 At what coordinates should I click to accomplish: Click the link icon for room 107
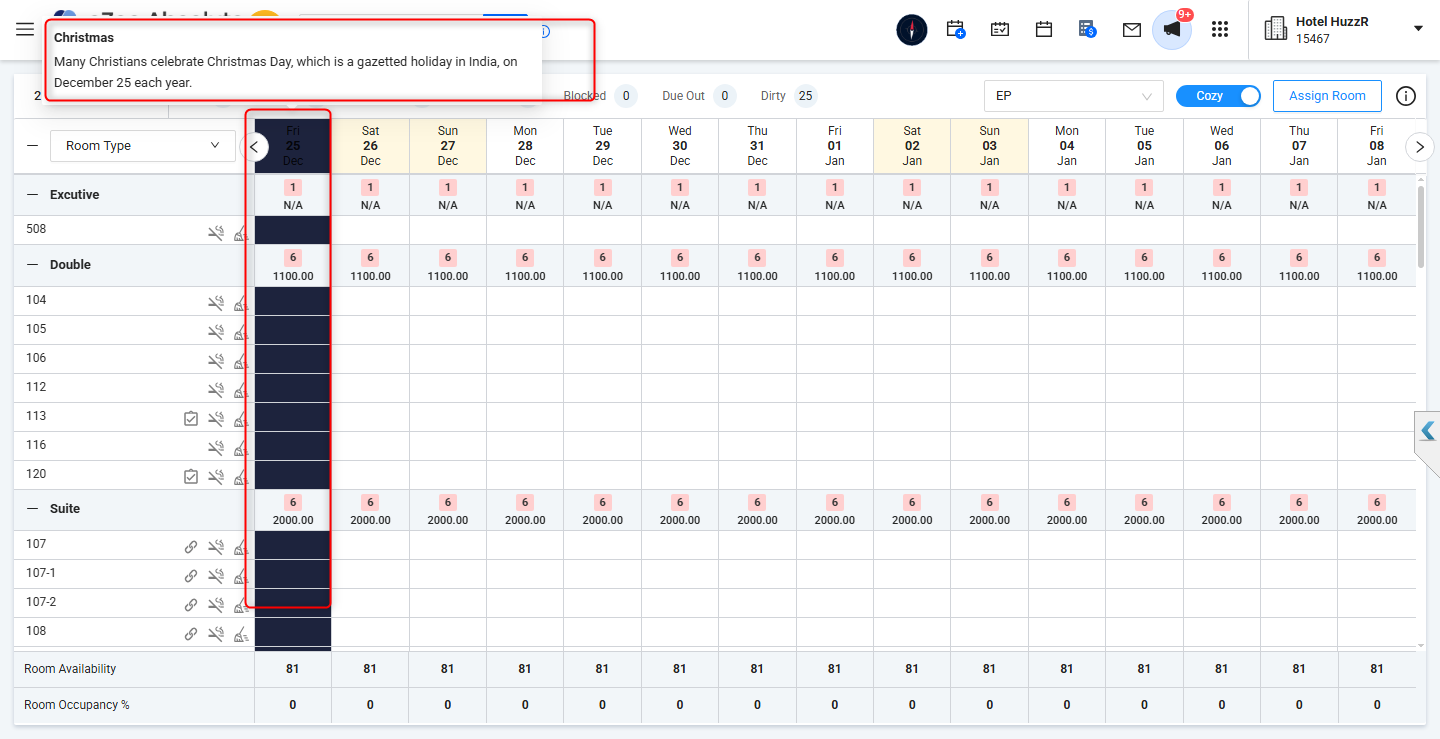191,547
